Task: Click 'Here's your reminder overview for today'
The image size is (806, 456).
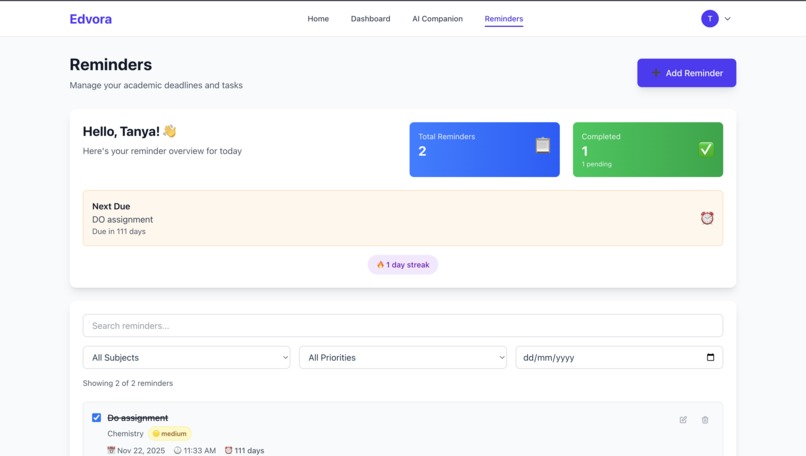Action: [162, 151]
